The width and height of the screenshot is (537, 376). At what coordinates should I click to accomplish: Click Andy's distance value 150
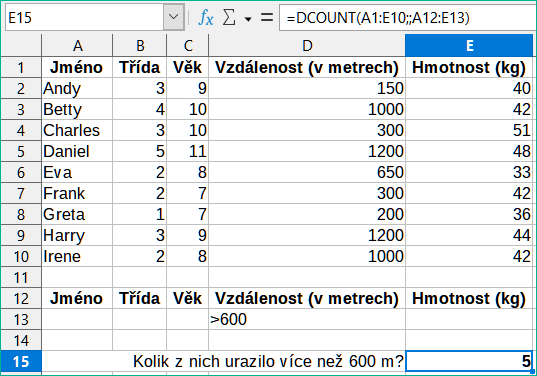(307, 88)
